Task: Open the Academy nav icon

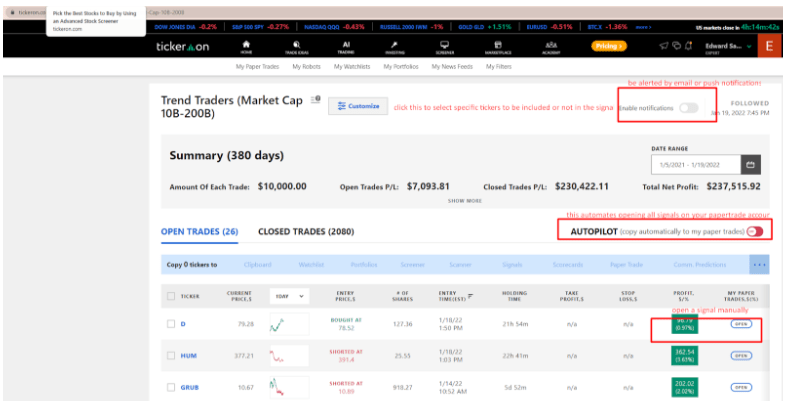Action: [551, 47]
